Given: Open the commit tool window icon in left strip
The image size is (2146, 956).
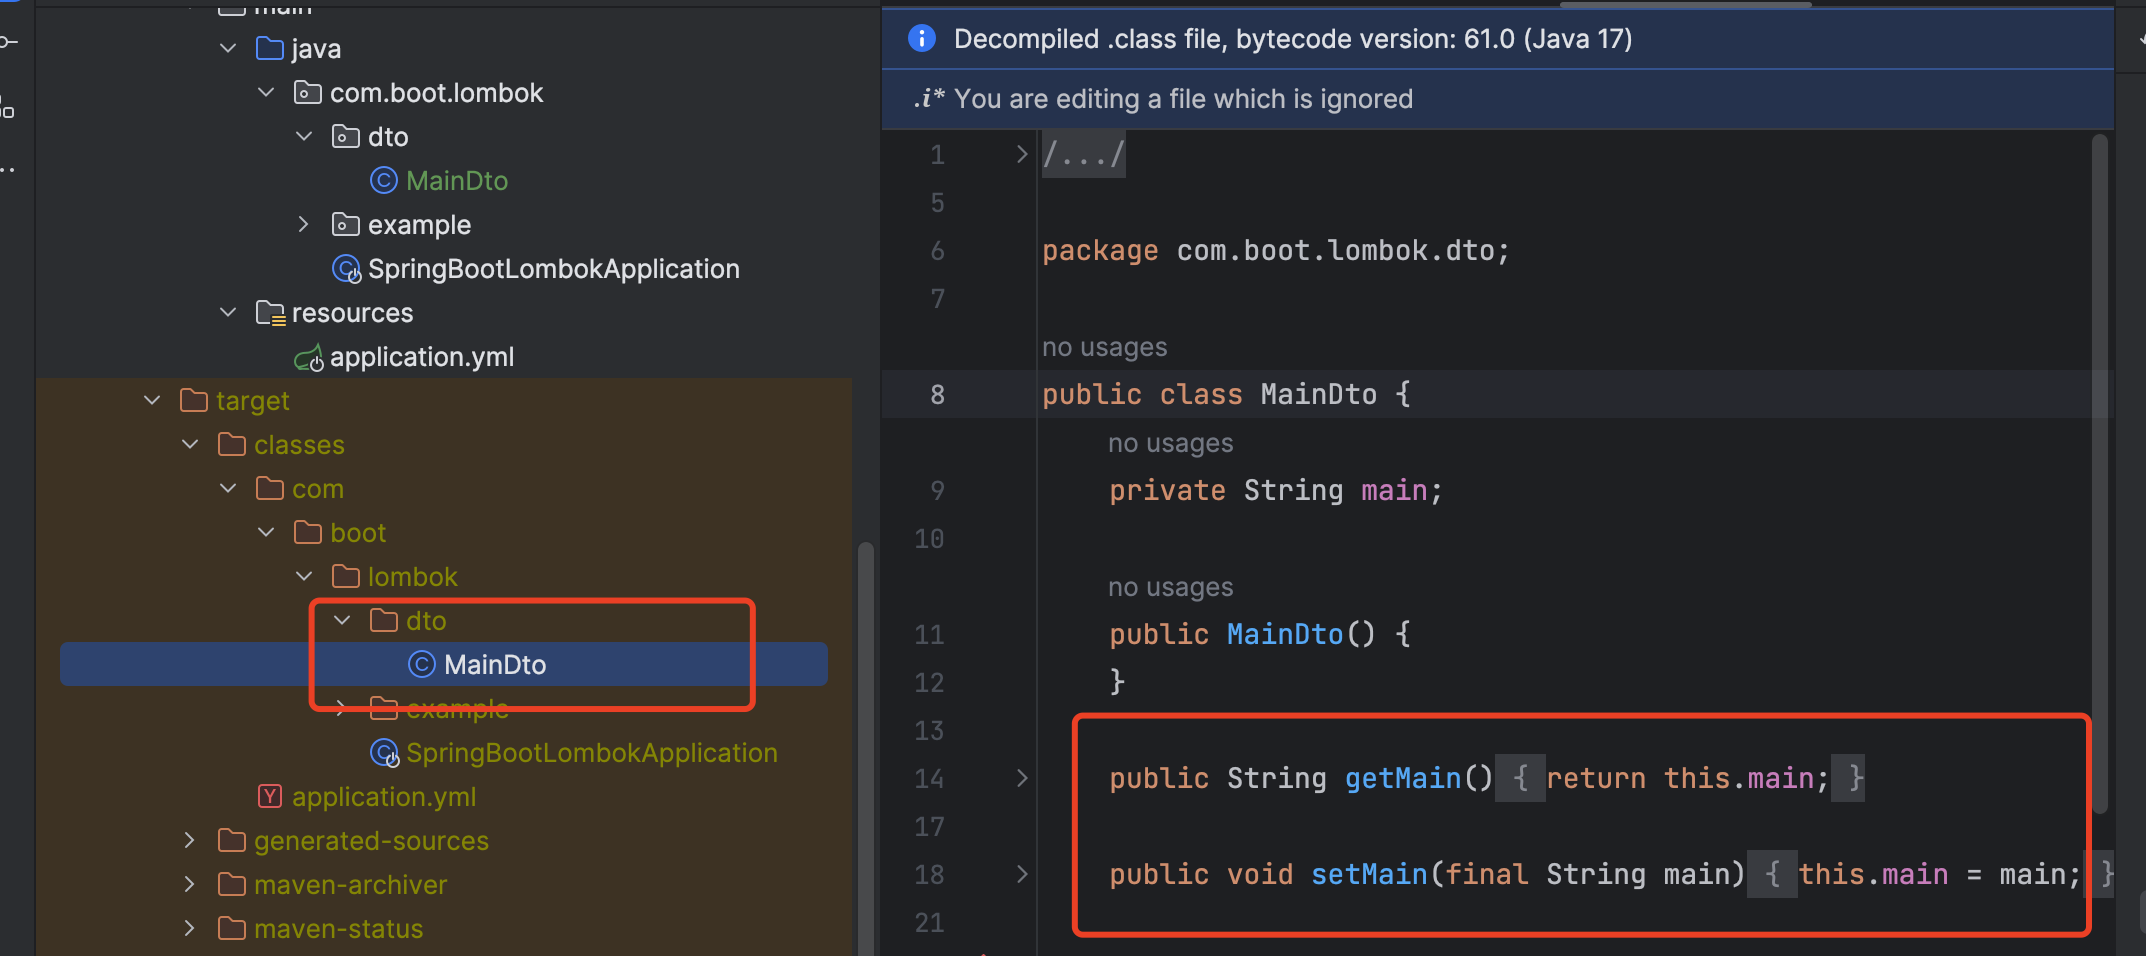Looking at the screenshot, I should (9, 41).
